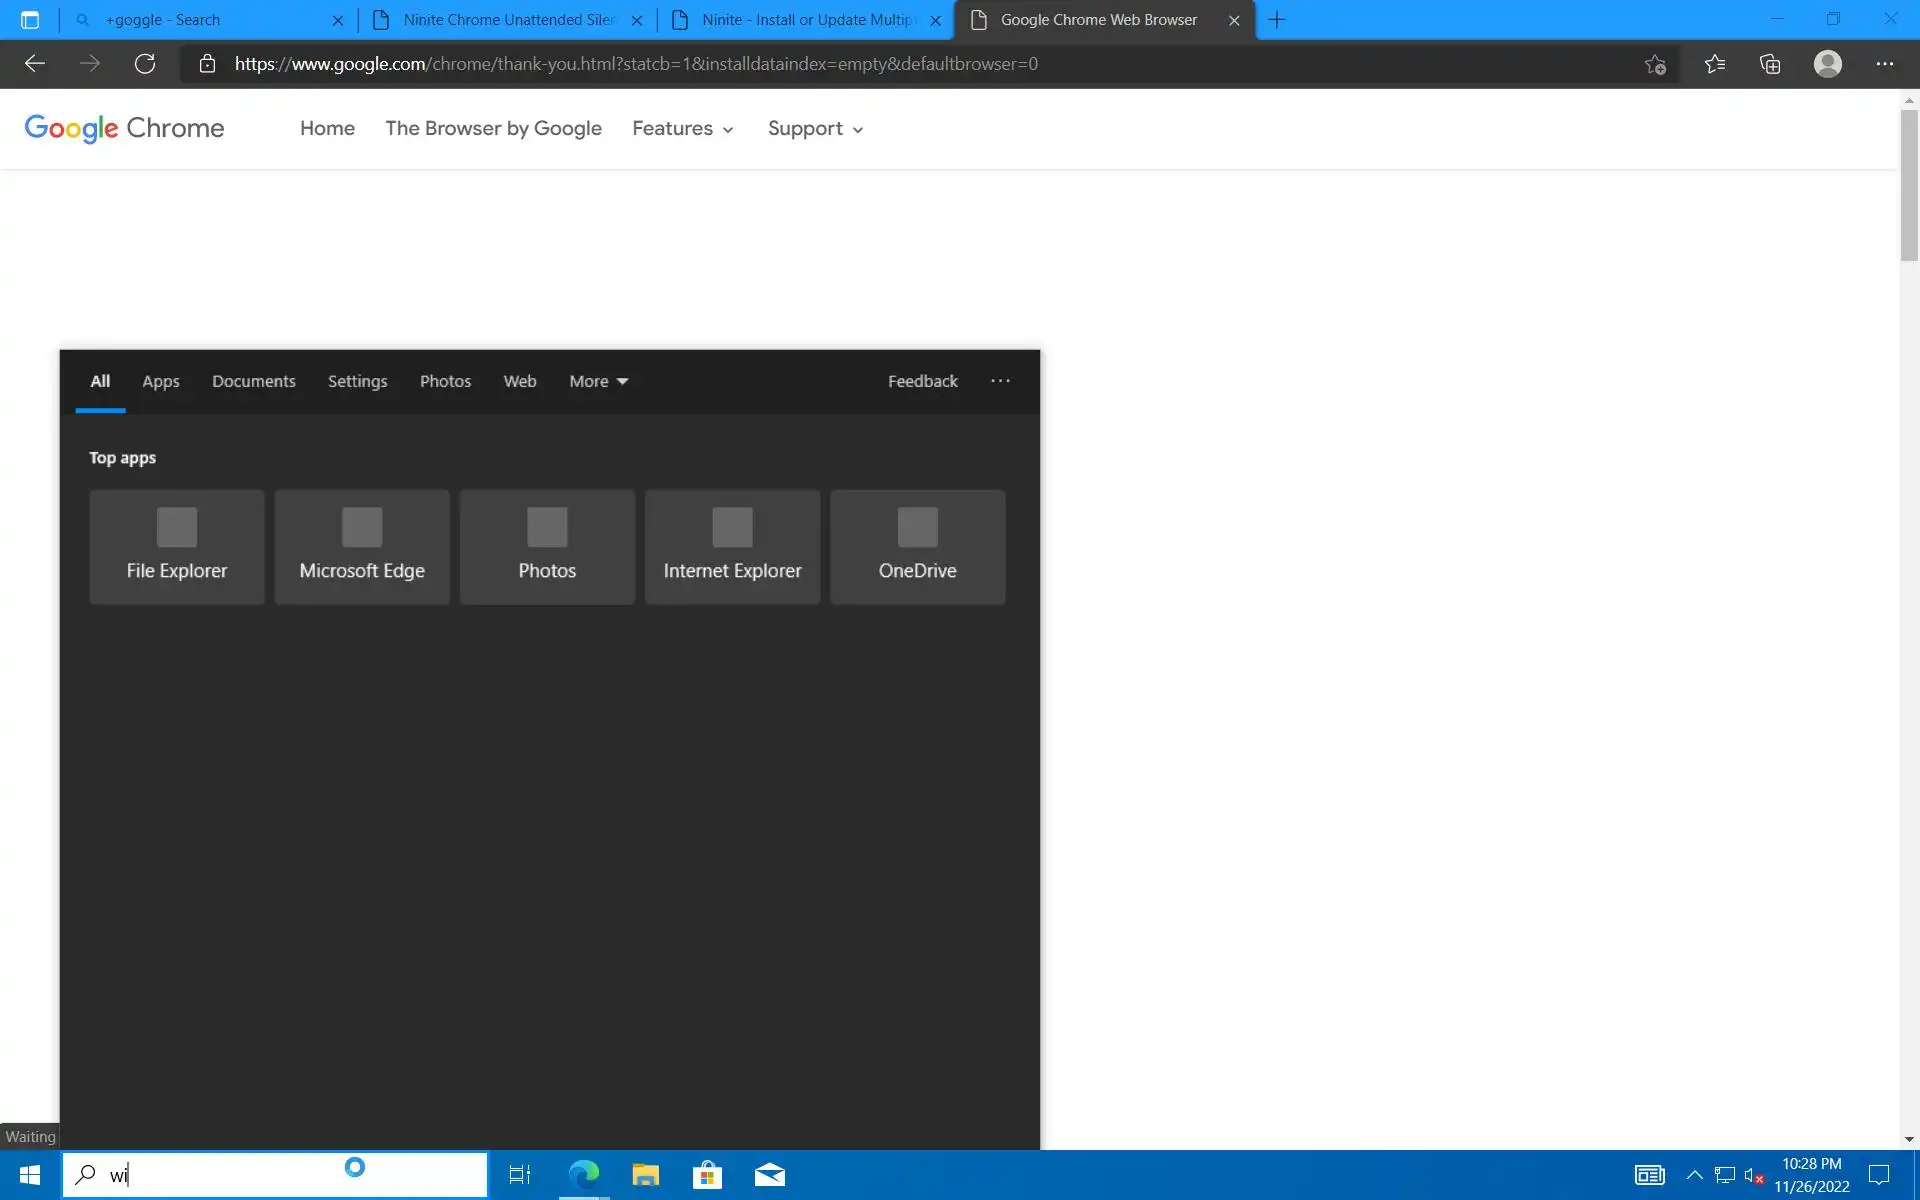Click the back navigation arrow
Viewport: 1920px width, 1200px height.
35,64
